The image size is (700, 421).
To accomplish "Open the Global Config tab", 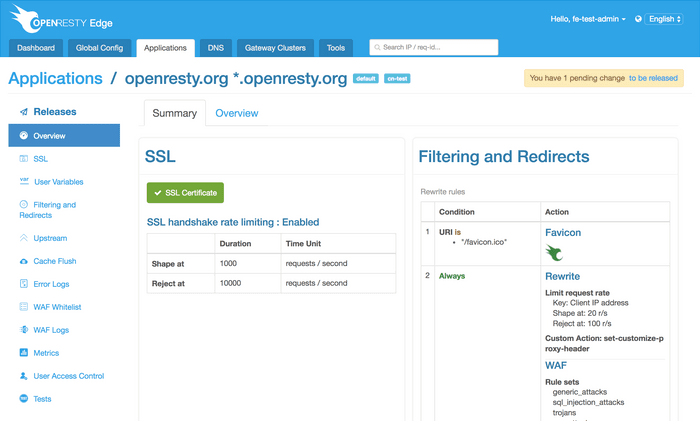I will click(x=99, y=48).
